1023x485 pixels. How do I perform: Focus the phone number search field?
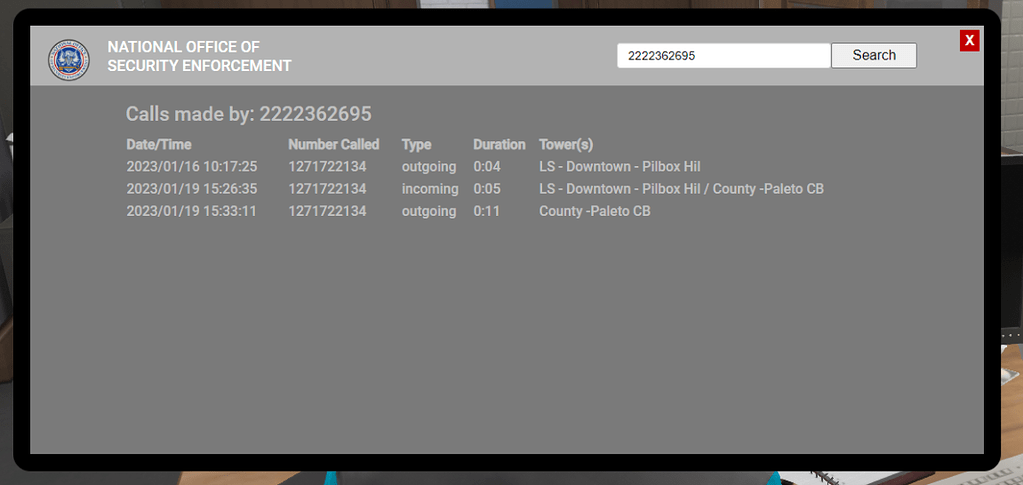(724, 55)
